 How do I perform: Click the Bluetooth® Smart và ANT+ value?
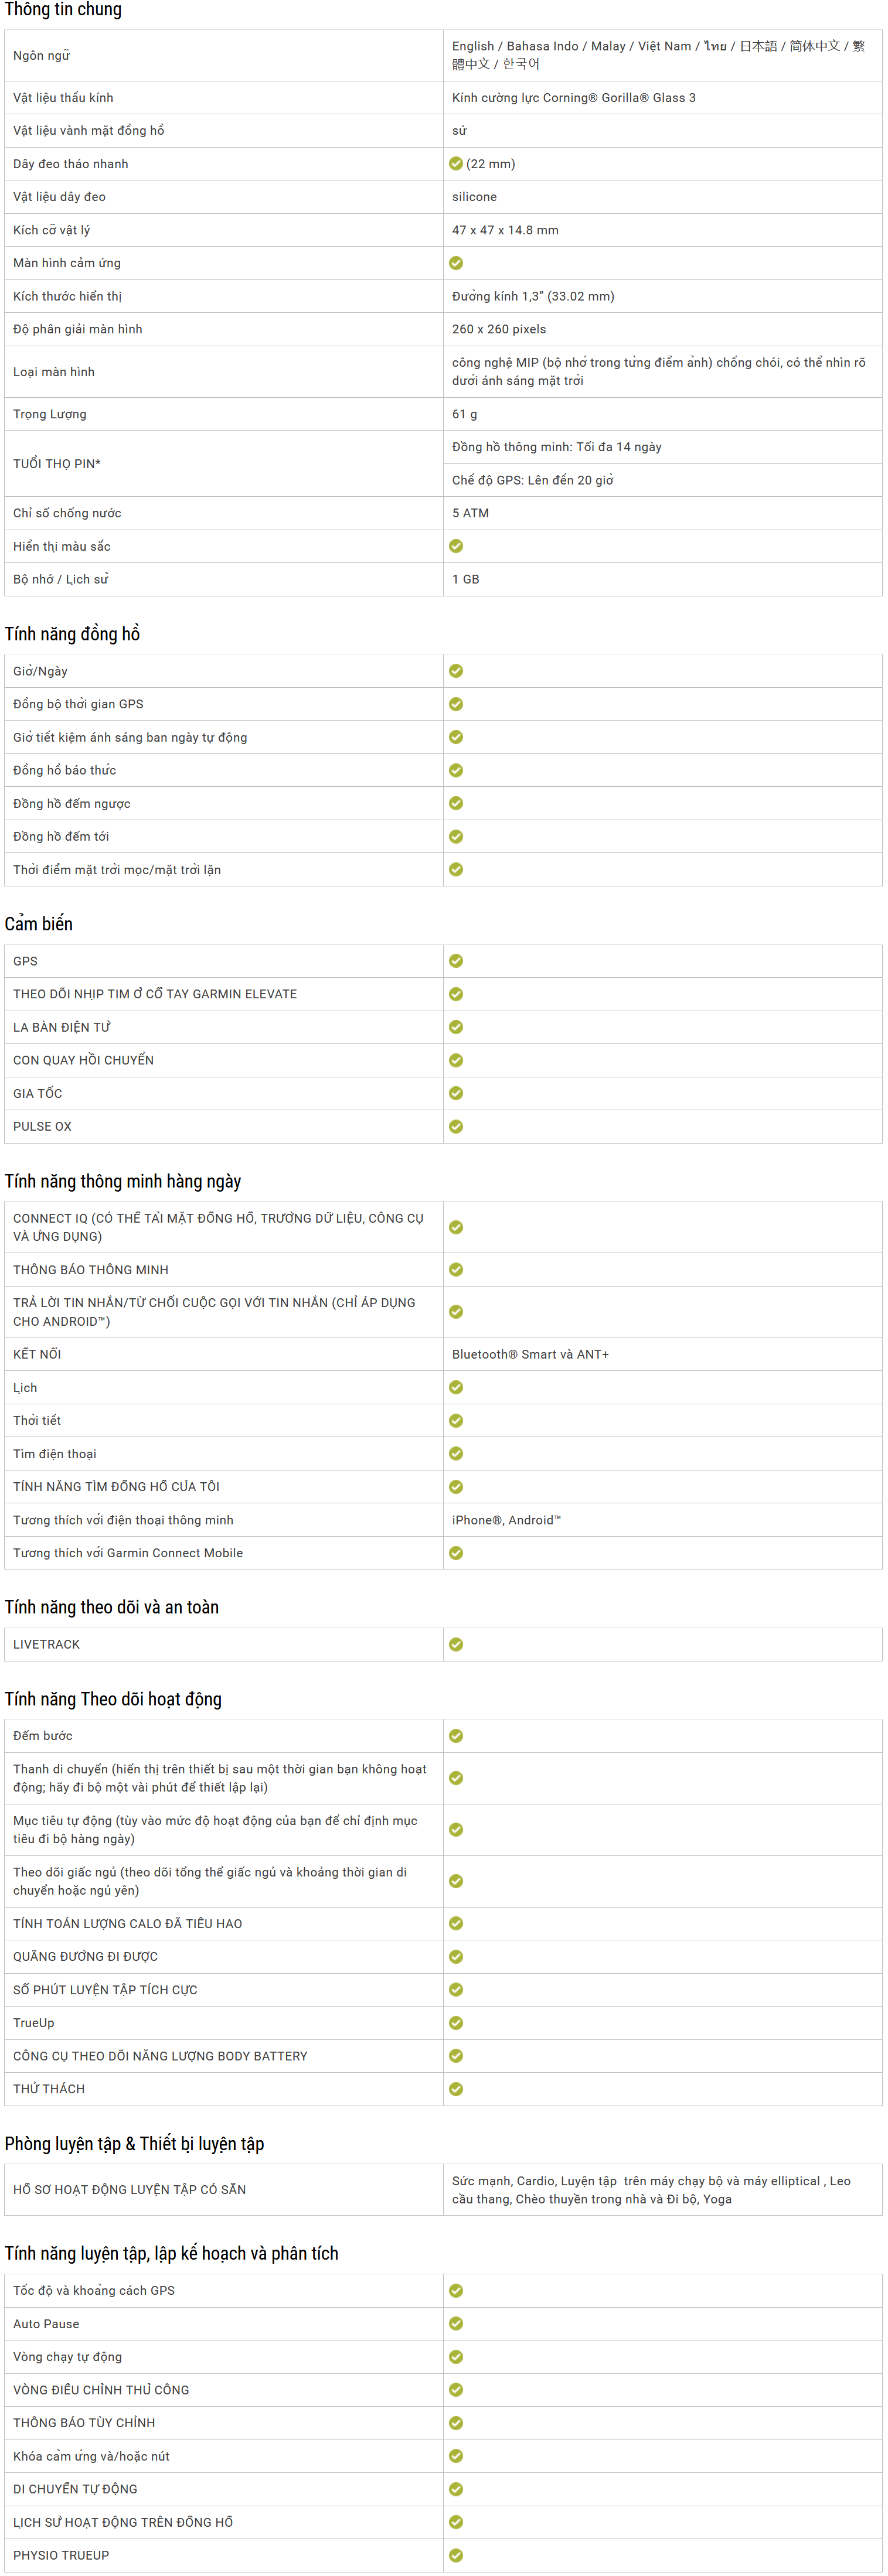(x=530, y=1354)
